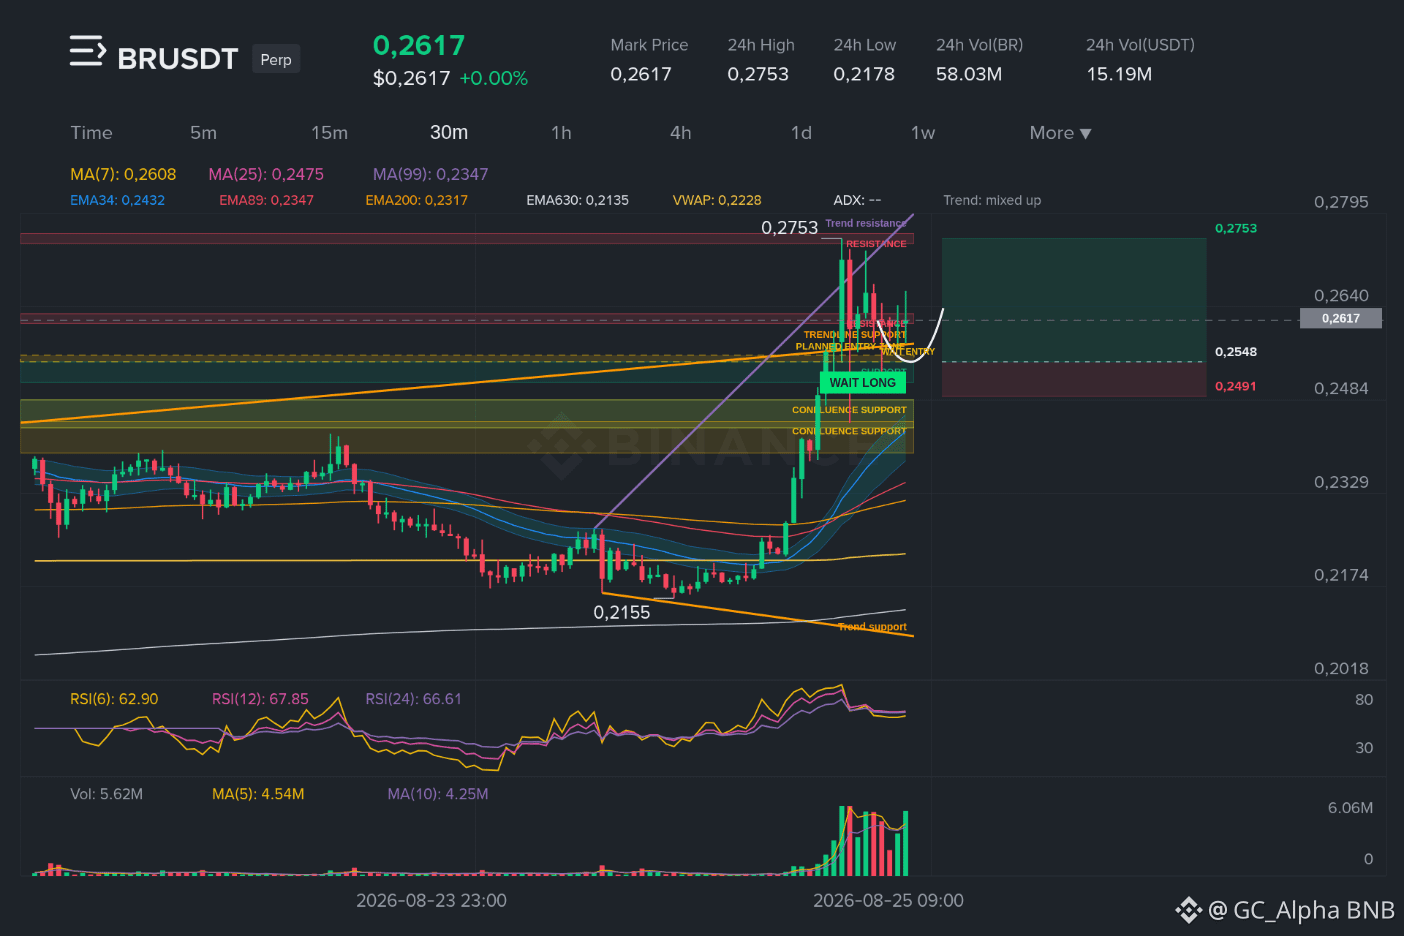The image size is (1404, 936).
Task: Click the volume MA(10): 4.25M label
Action: tap(438, 794)
